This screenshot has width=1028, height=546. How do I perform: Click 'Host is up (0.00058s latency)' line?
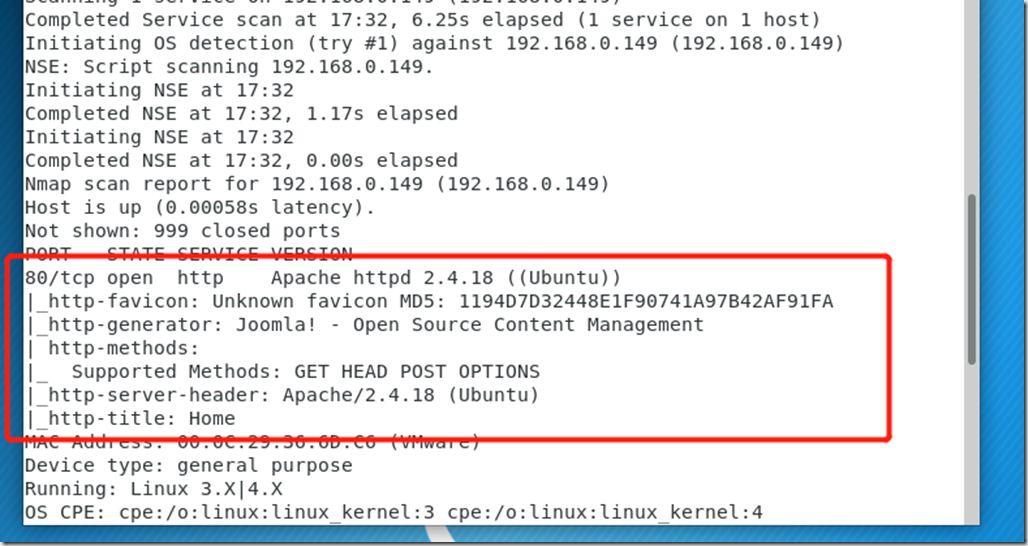pos(200,207)
